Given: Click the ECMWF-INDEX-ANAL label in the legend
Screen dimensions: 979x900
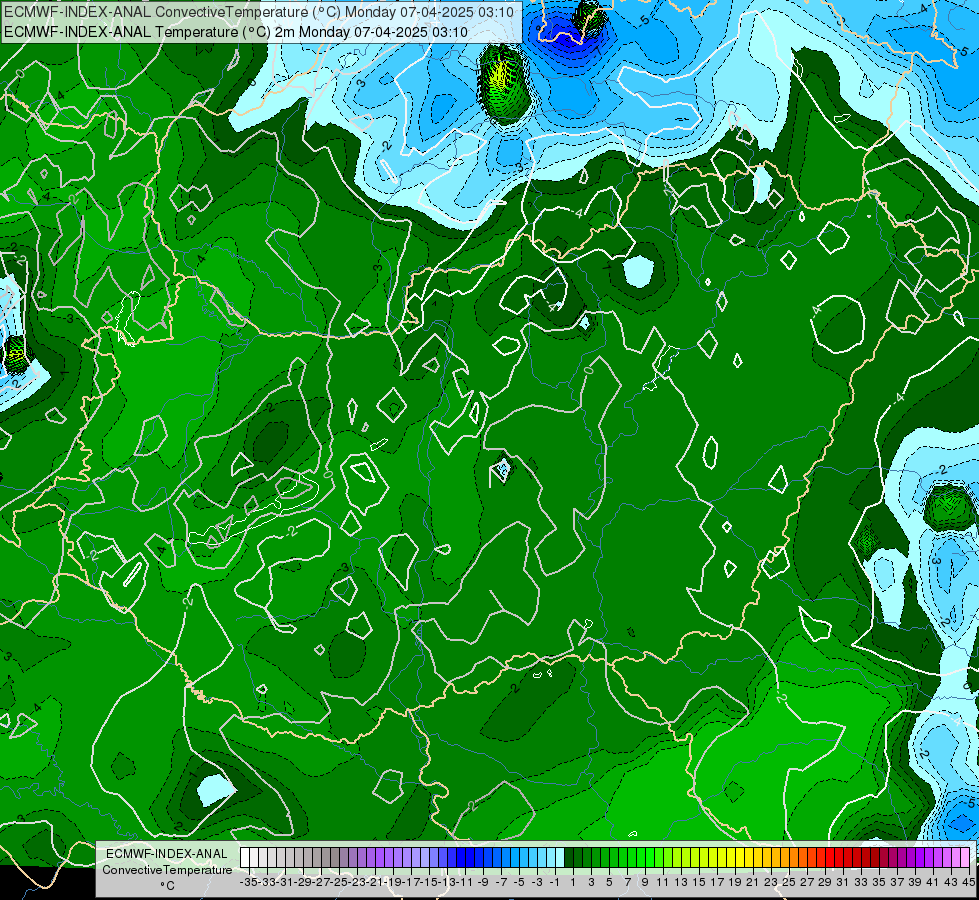Looking at the screenshot, I should tap(167, 854).
